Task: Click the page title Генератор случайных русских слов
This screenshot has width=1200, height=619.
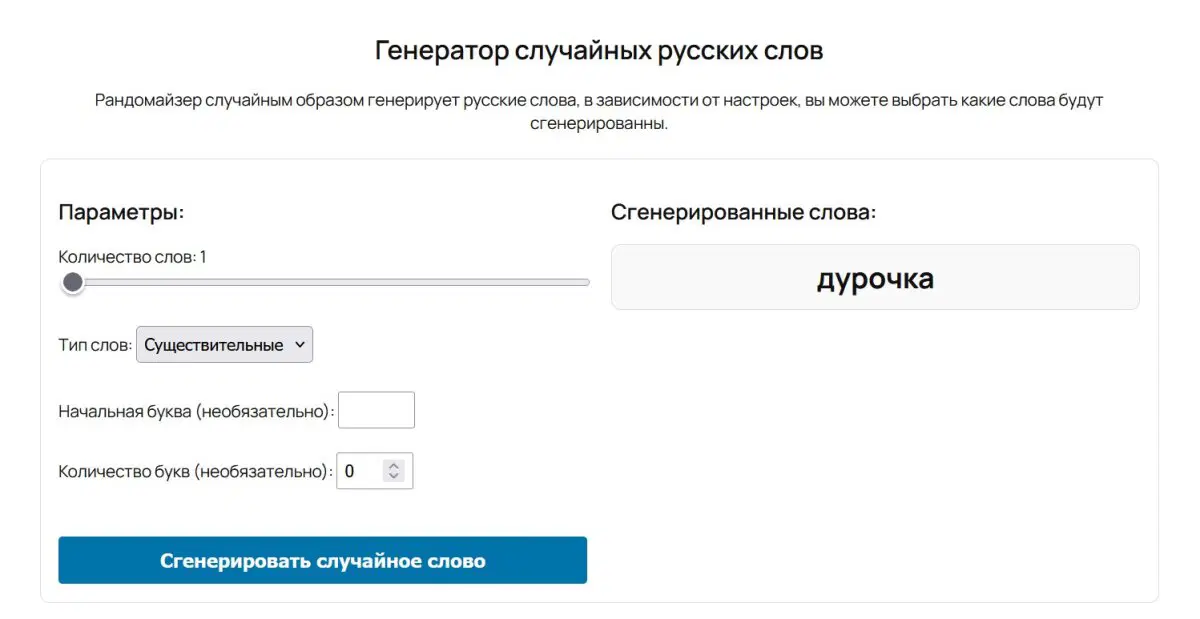Action: (599, 48)
